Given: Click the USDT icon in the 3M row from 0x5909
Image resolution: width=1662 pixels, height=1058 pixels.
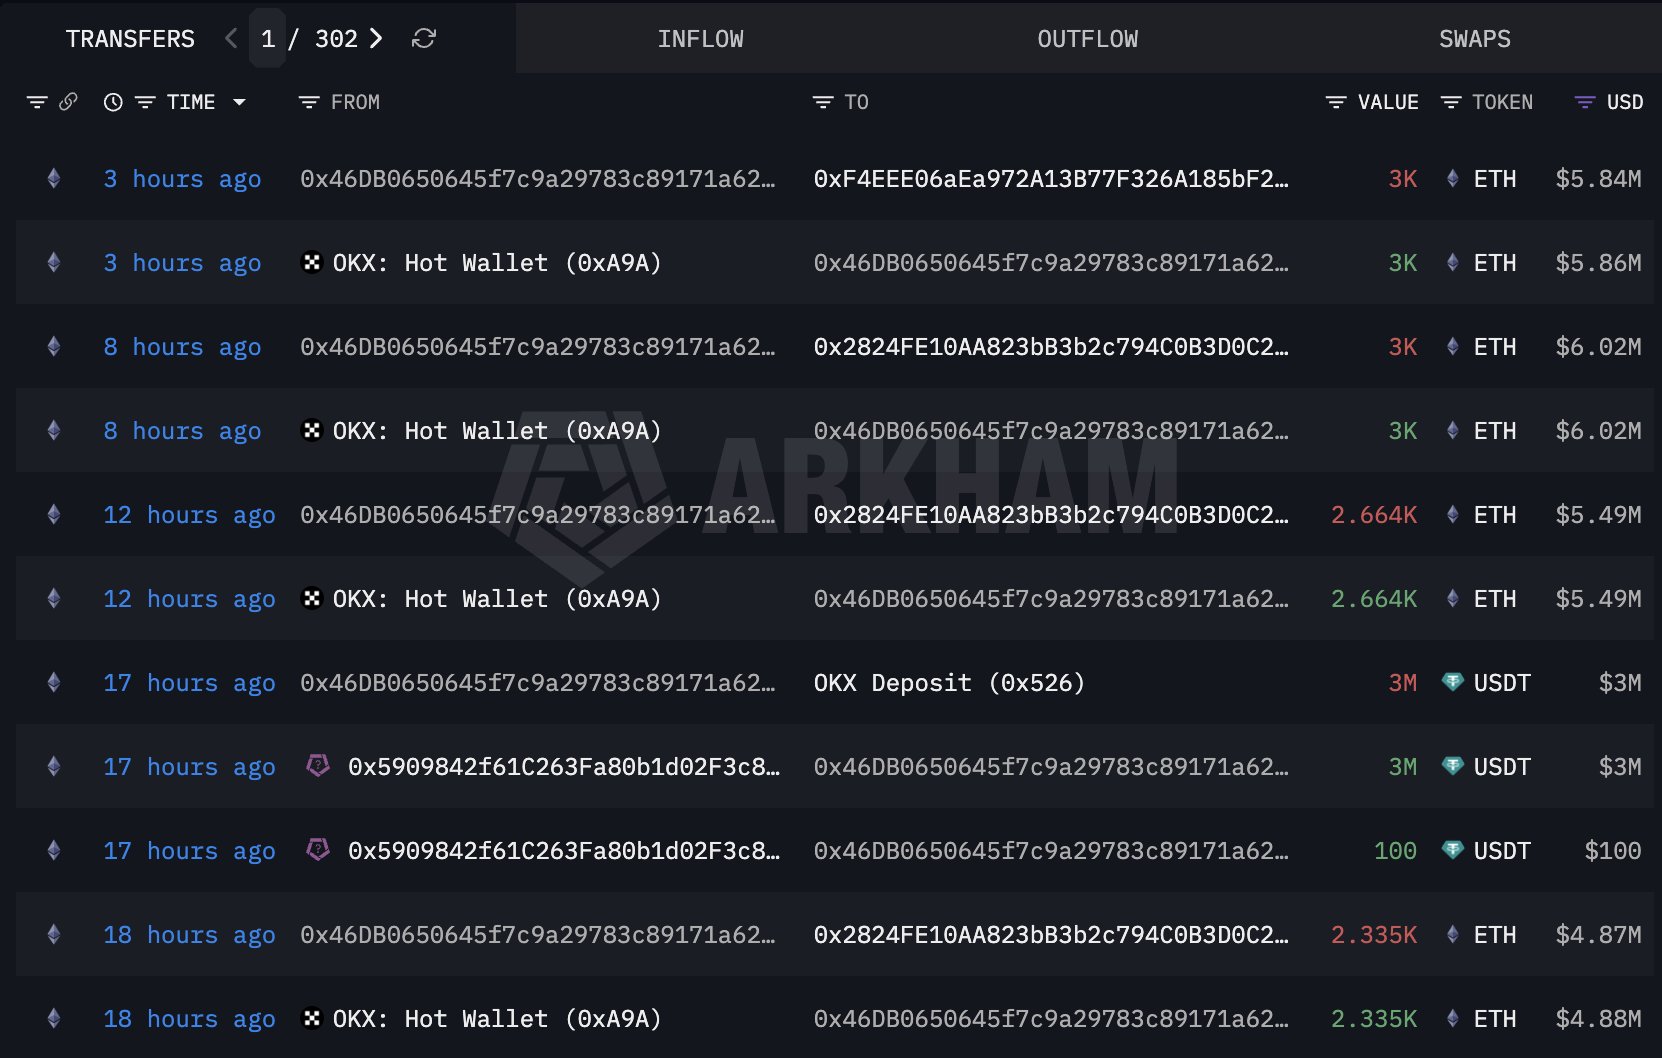Looking at the screenshot, I should tap(1453, 766).
